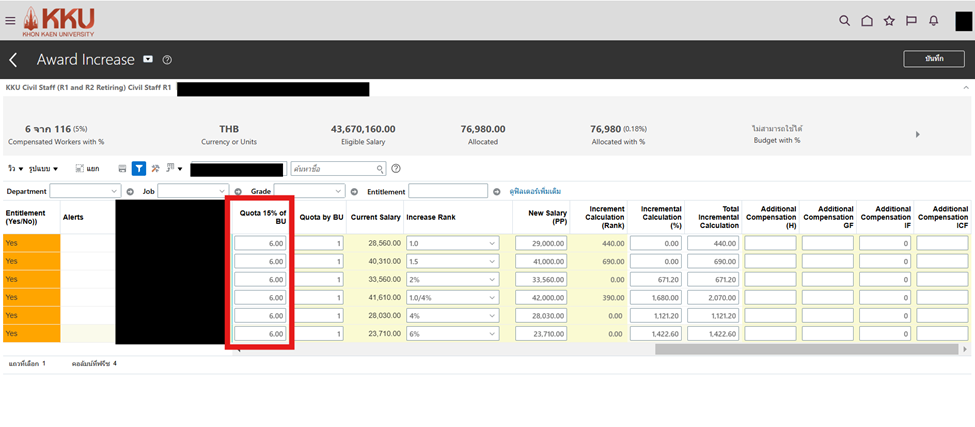Click the add more filters link
The image size is (975, 427).
535,191
